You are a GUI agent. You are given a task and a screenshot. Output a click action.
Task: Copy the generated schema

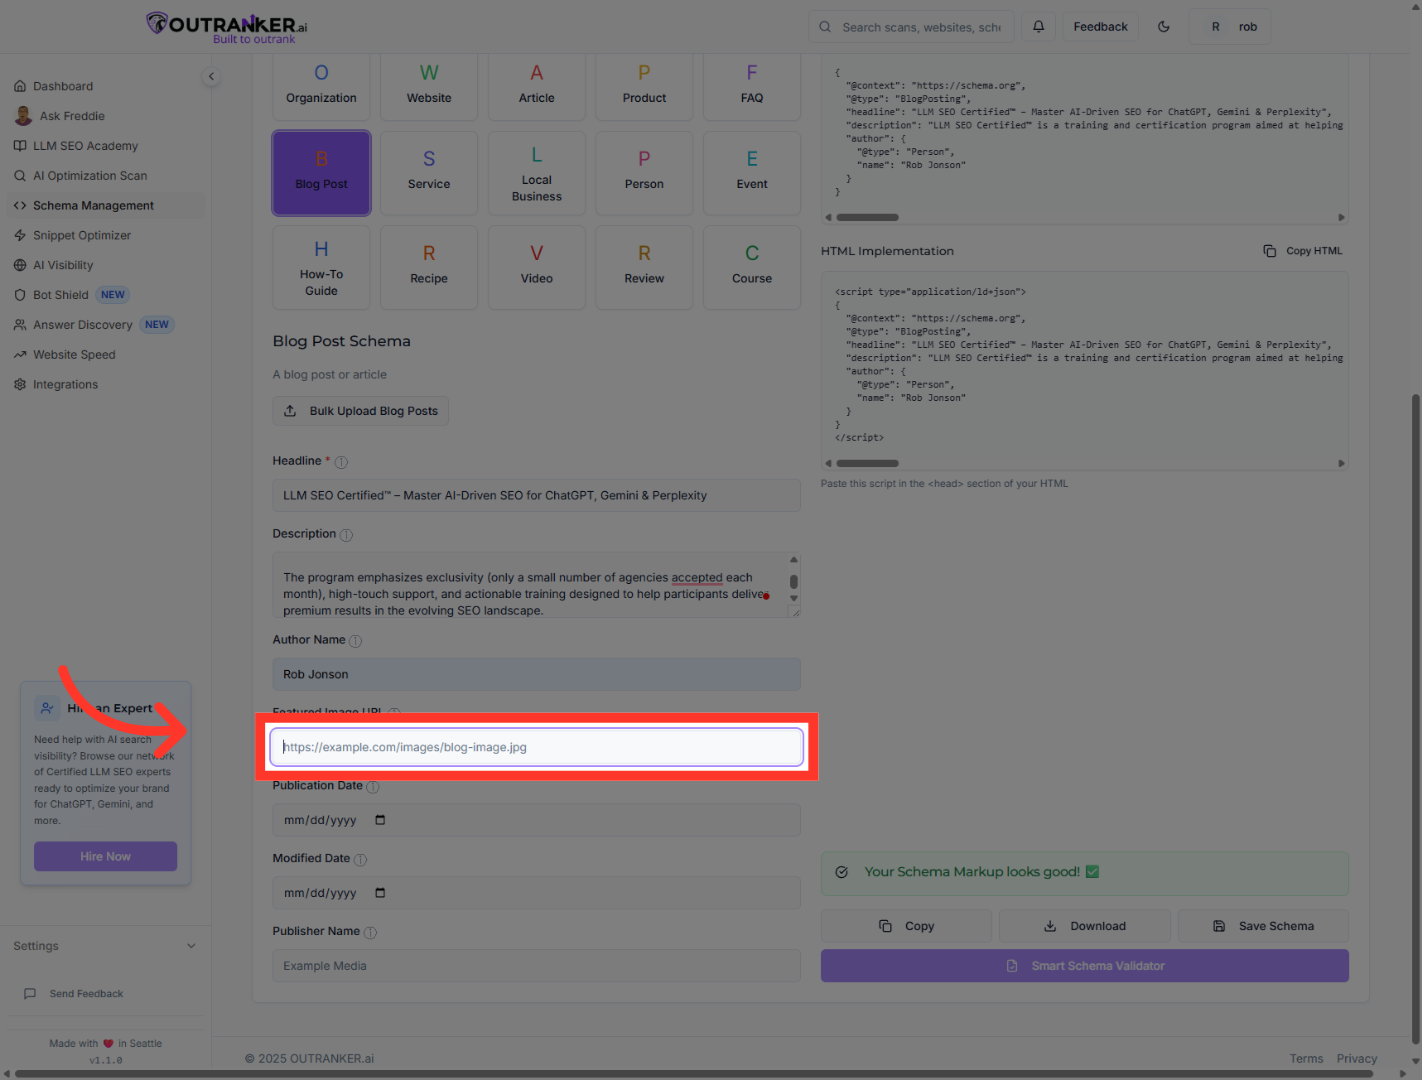(x=906, y=926)
